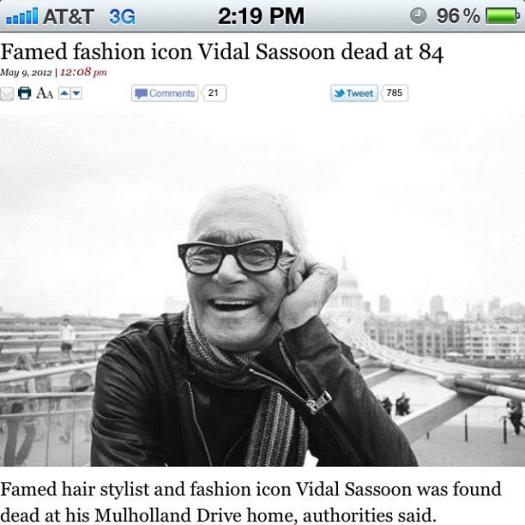Click the Tweet button
525x525 pixels.
click(354, 93)
